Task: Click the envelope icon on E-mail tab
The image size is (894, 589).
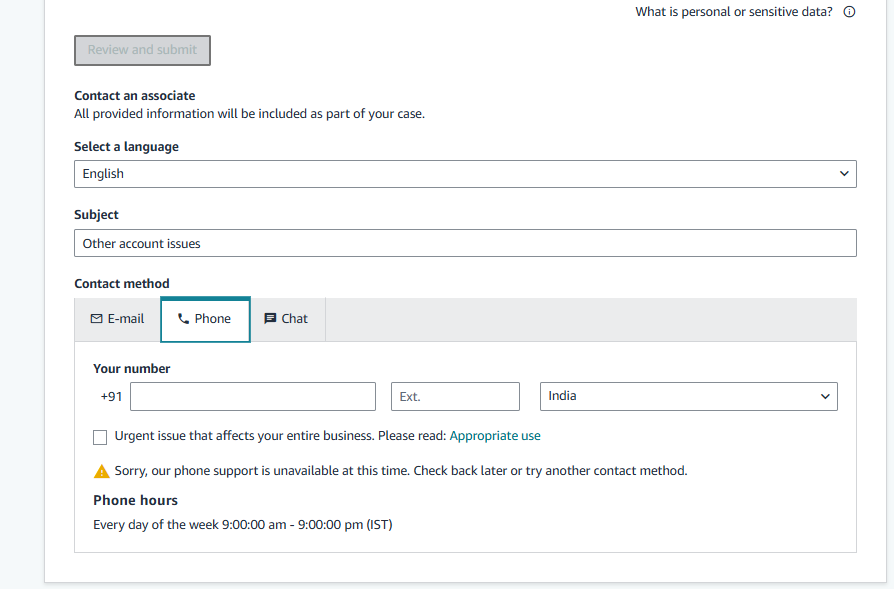Action: click(96, 319)
